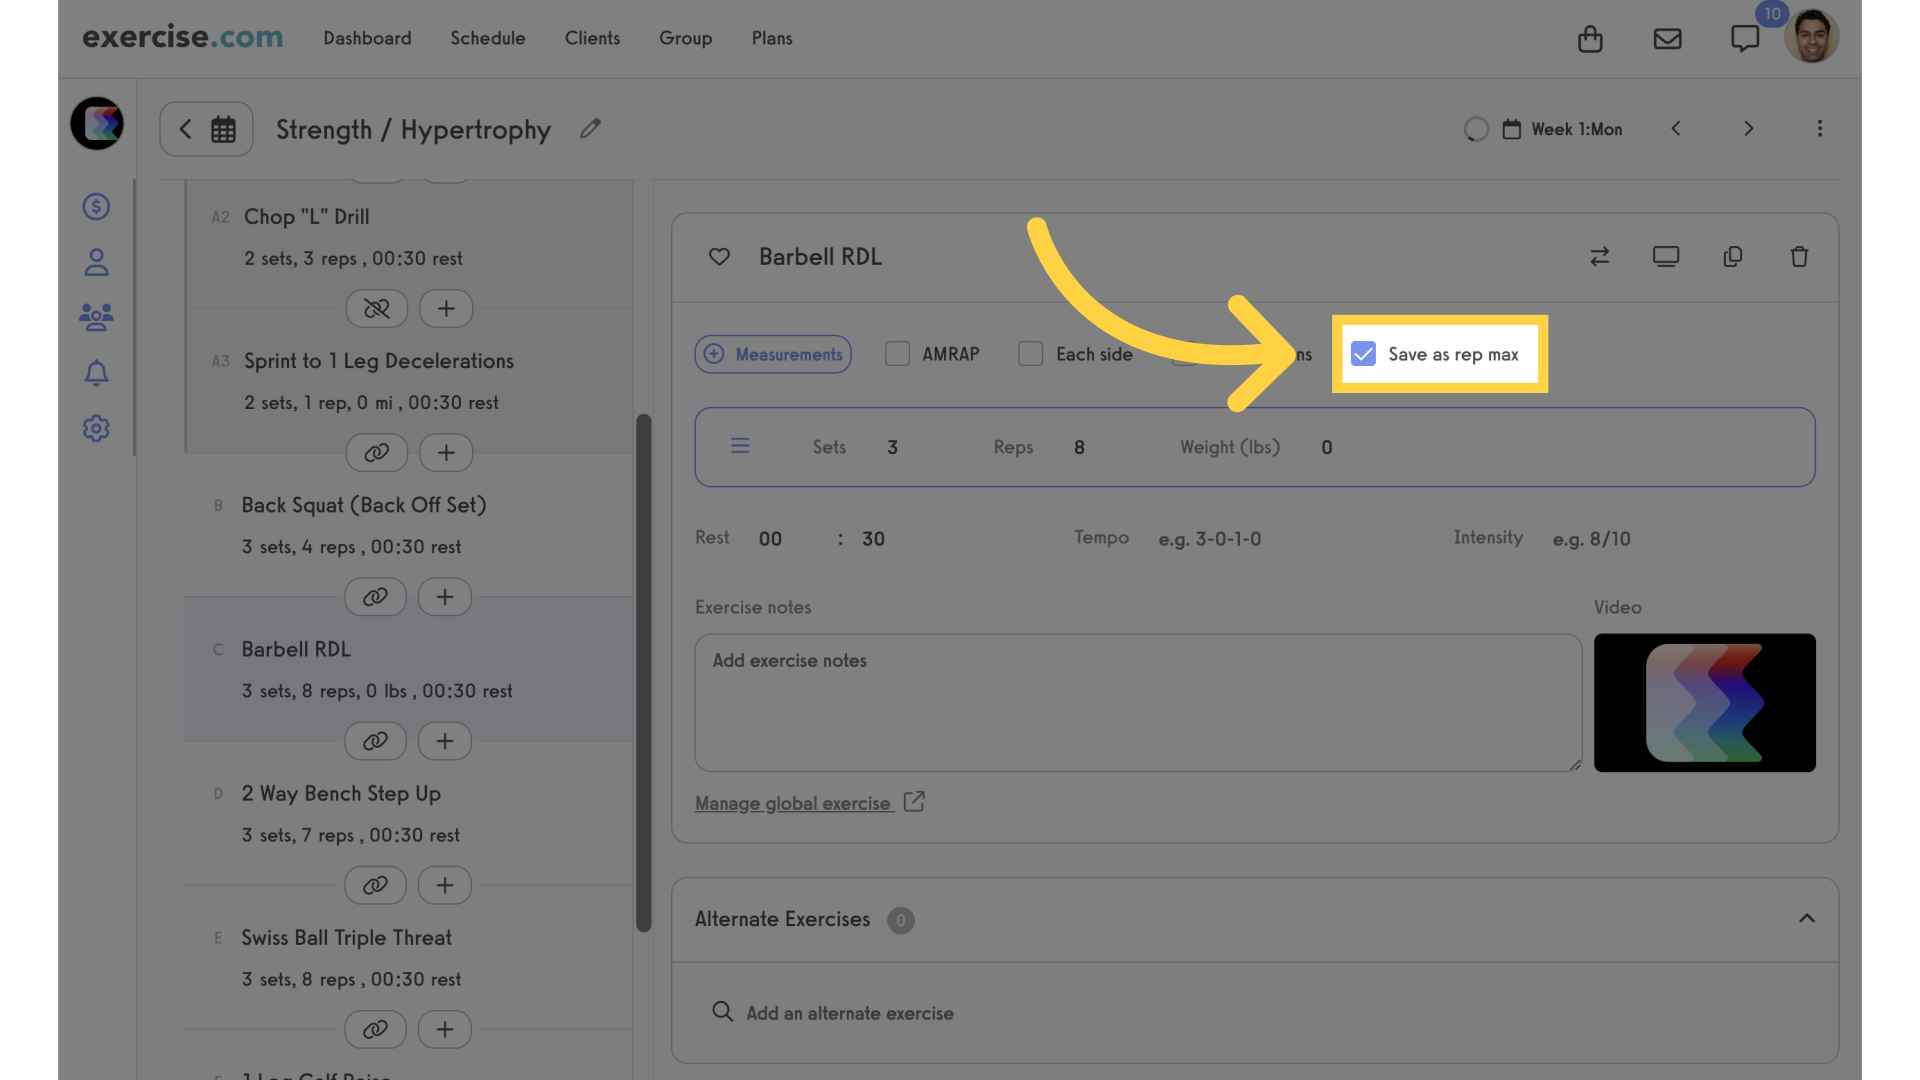Open chat messages with 10 badge
Screen dimensions: 1920x1080
click(1745, 39)
